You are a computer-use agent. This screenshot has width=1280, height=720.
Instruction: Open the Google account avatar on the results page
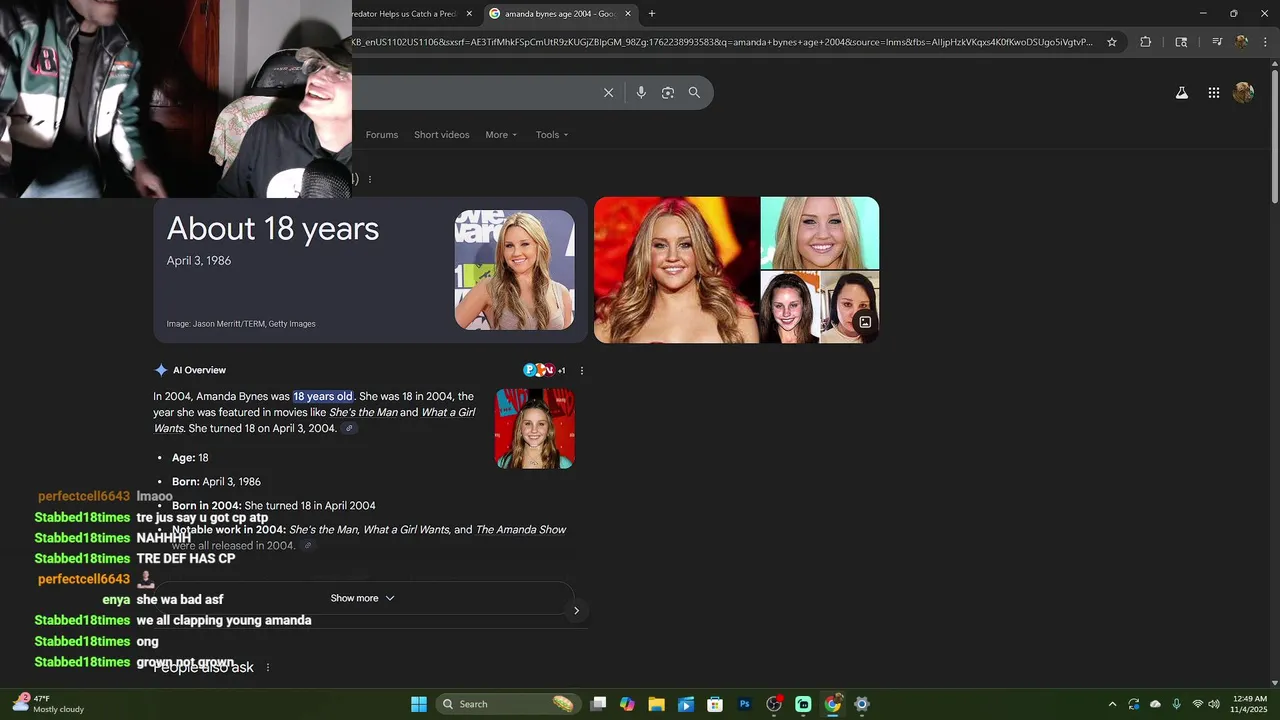[x=1244, y=93]
